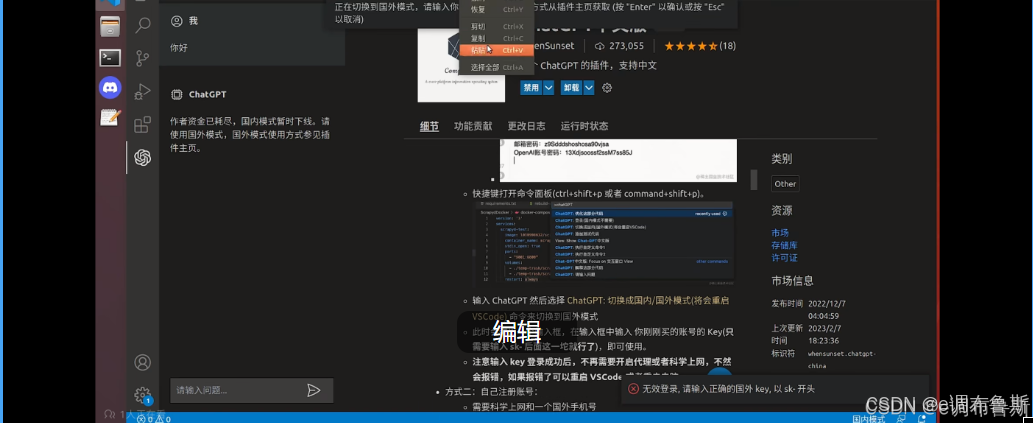Image resolution: width=1033 pixels, height=423 pixels.
Task: Click the error icon in the notification
Action: (x=633, y=389)
